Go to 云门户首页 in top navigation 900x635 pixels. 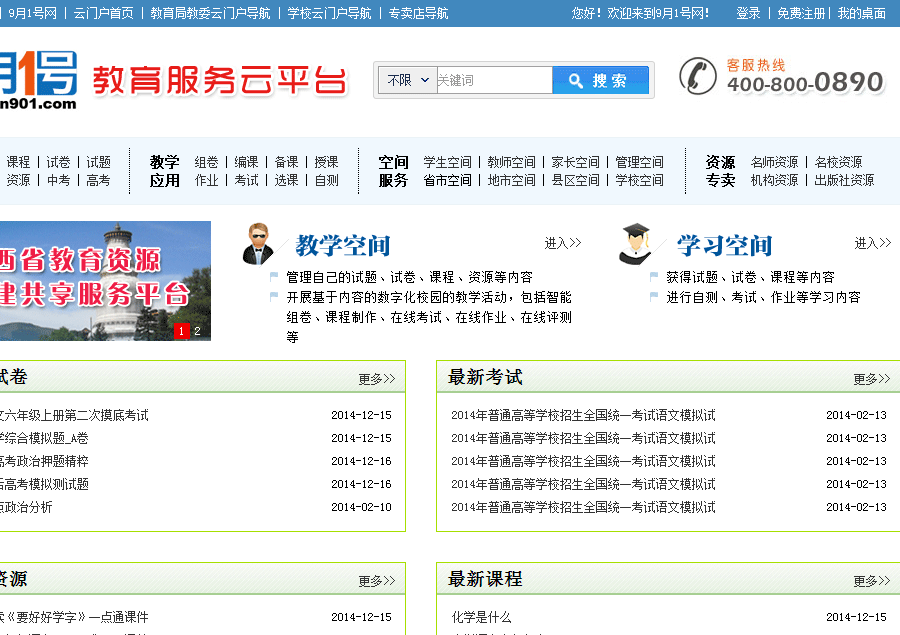[103, 13]
